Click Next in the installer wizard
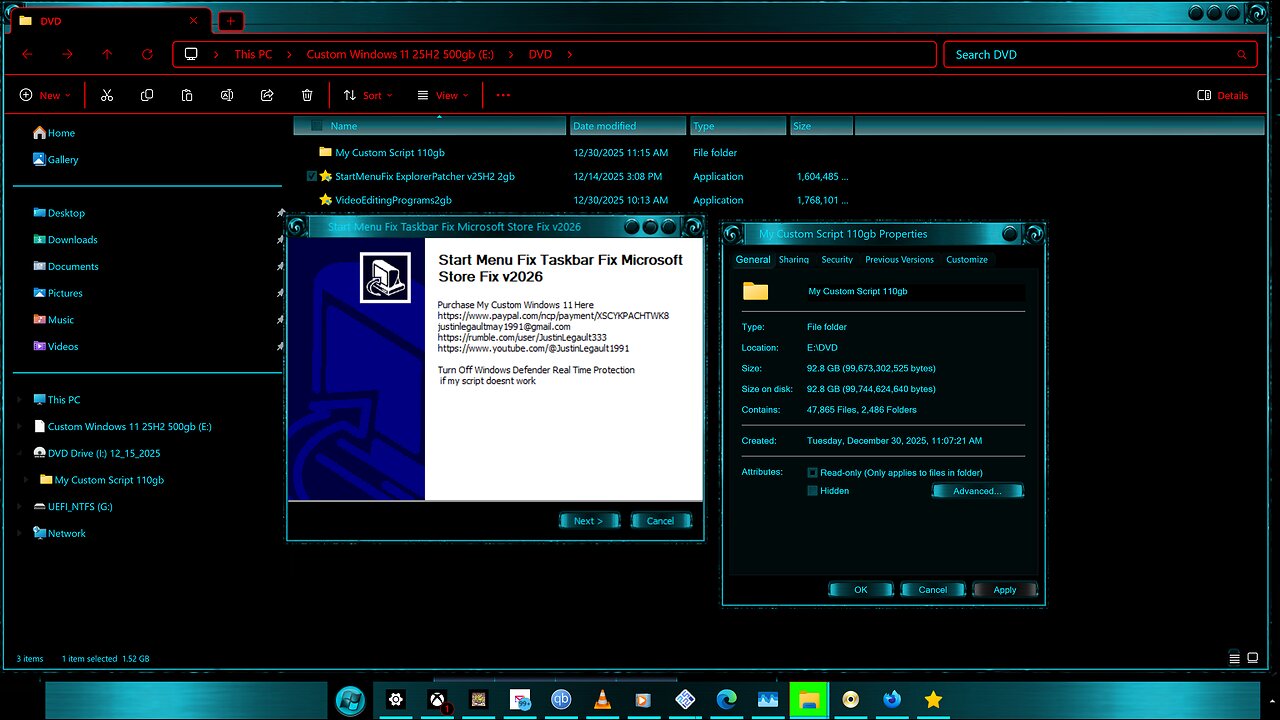 click(x=589, y=521)
